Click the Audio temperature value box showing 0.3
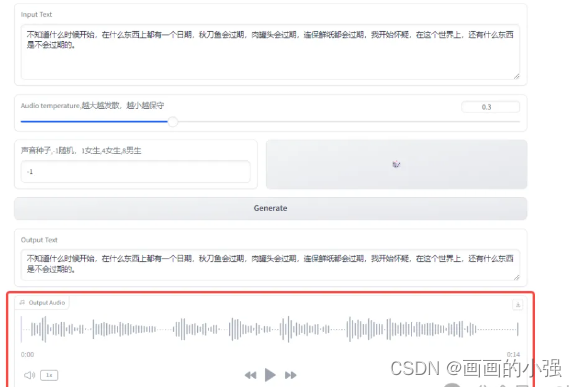The height and width of the screenshot is (387, 577). (x=490, y=107)
